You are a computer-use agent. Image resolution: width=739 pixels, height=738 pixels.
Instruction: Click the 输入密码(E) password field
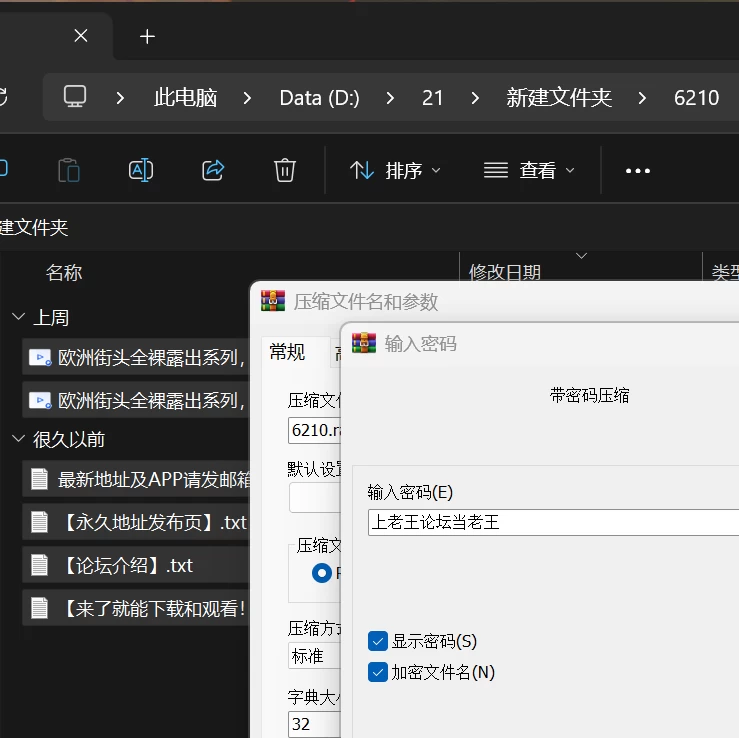coord(553,522)
